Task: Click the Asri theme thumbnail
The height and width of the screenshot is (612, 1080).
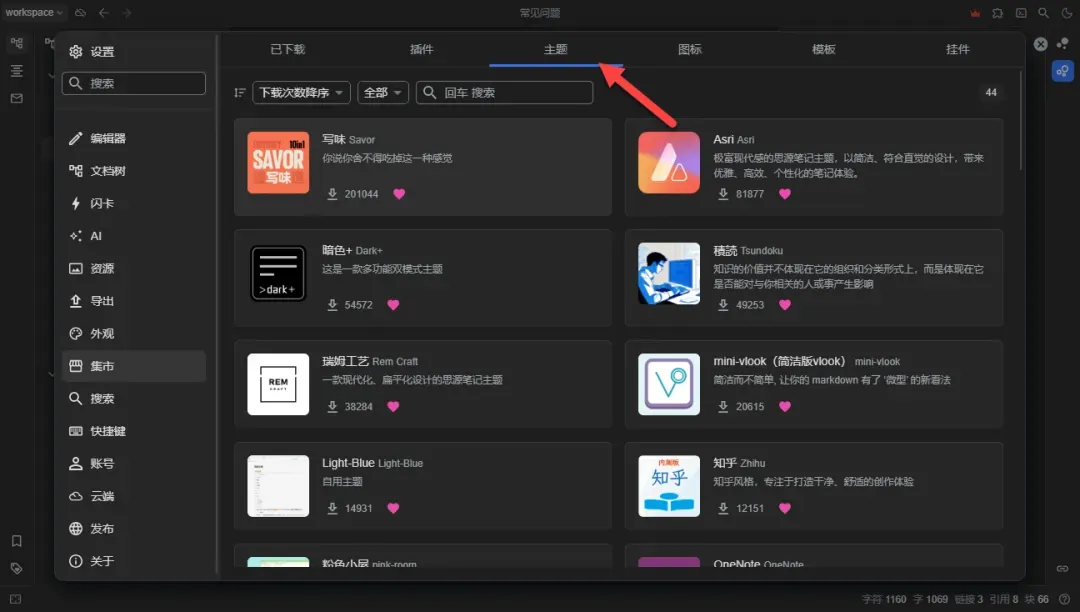Action: 669,162
